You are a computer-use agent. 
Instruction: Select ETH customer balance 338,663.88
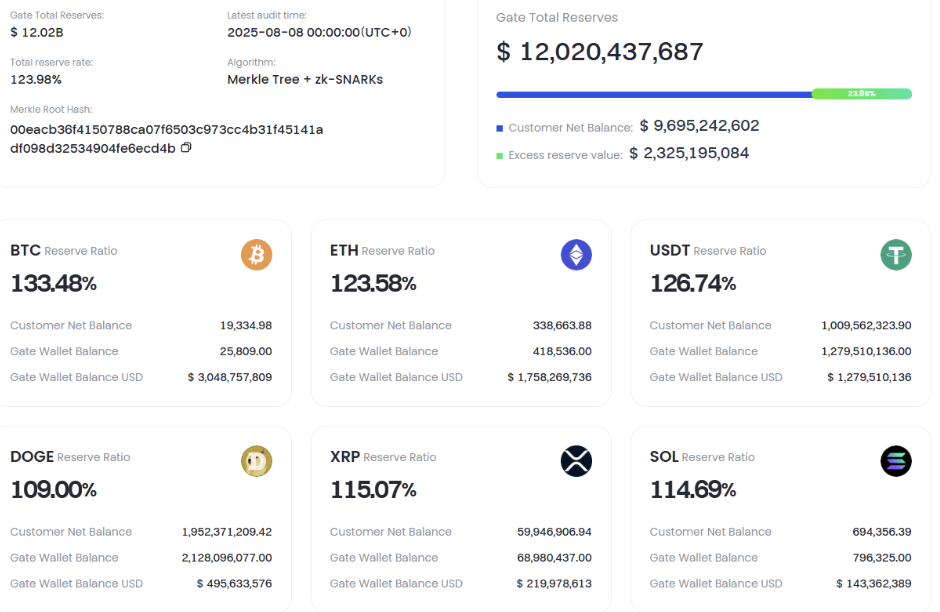tap(562, 325)
